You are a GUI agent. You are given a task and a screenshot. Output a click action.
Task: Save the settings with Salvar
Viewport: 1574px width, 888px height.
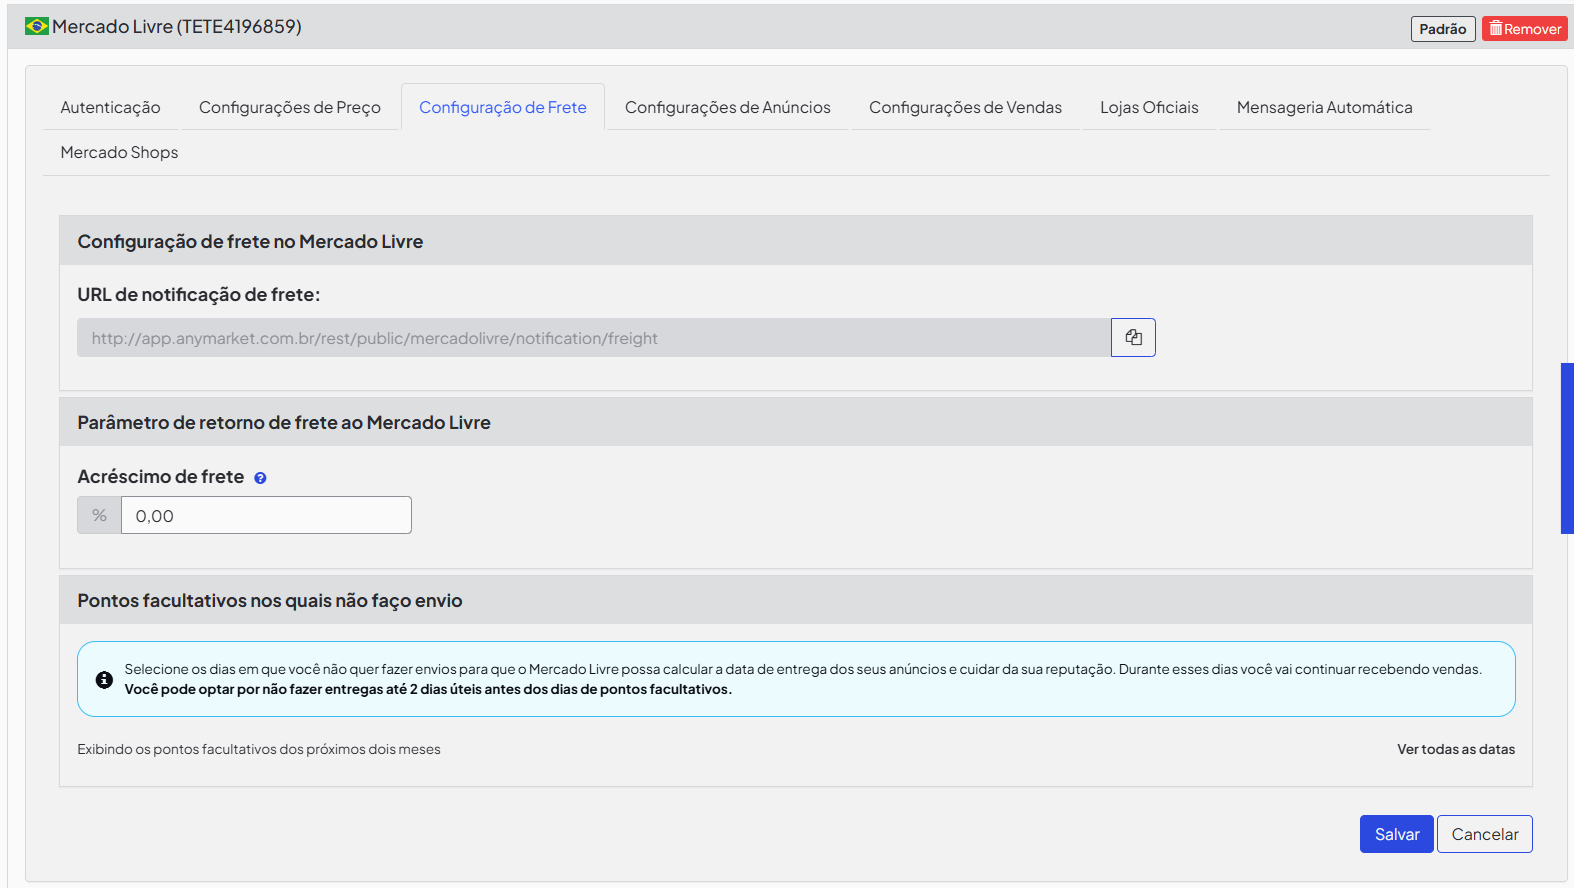tap(1397, 834)
